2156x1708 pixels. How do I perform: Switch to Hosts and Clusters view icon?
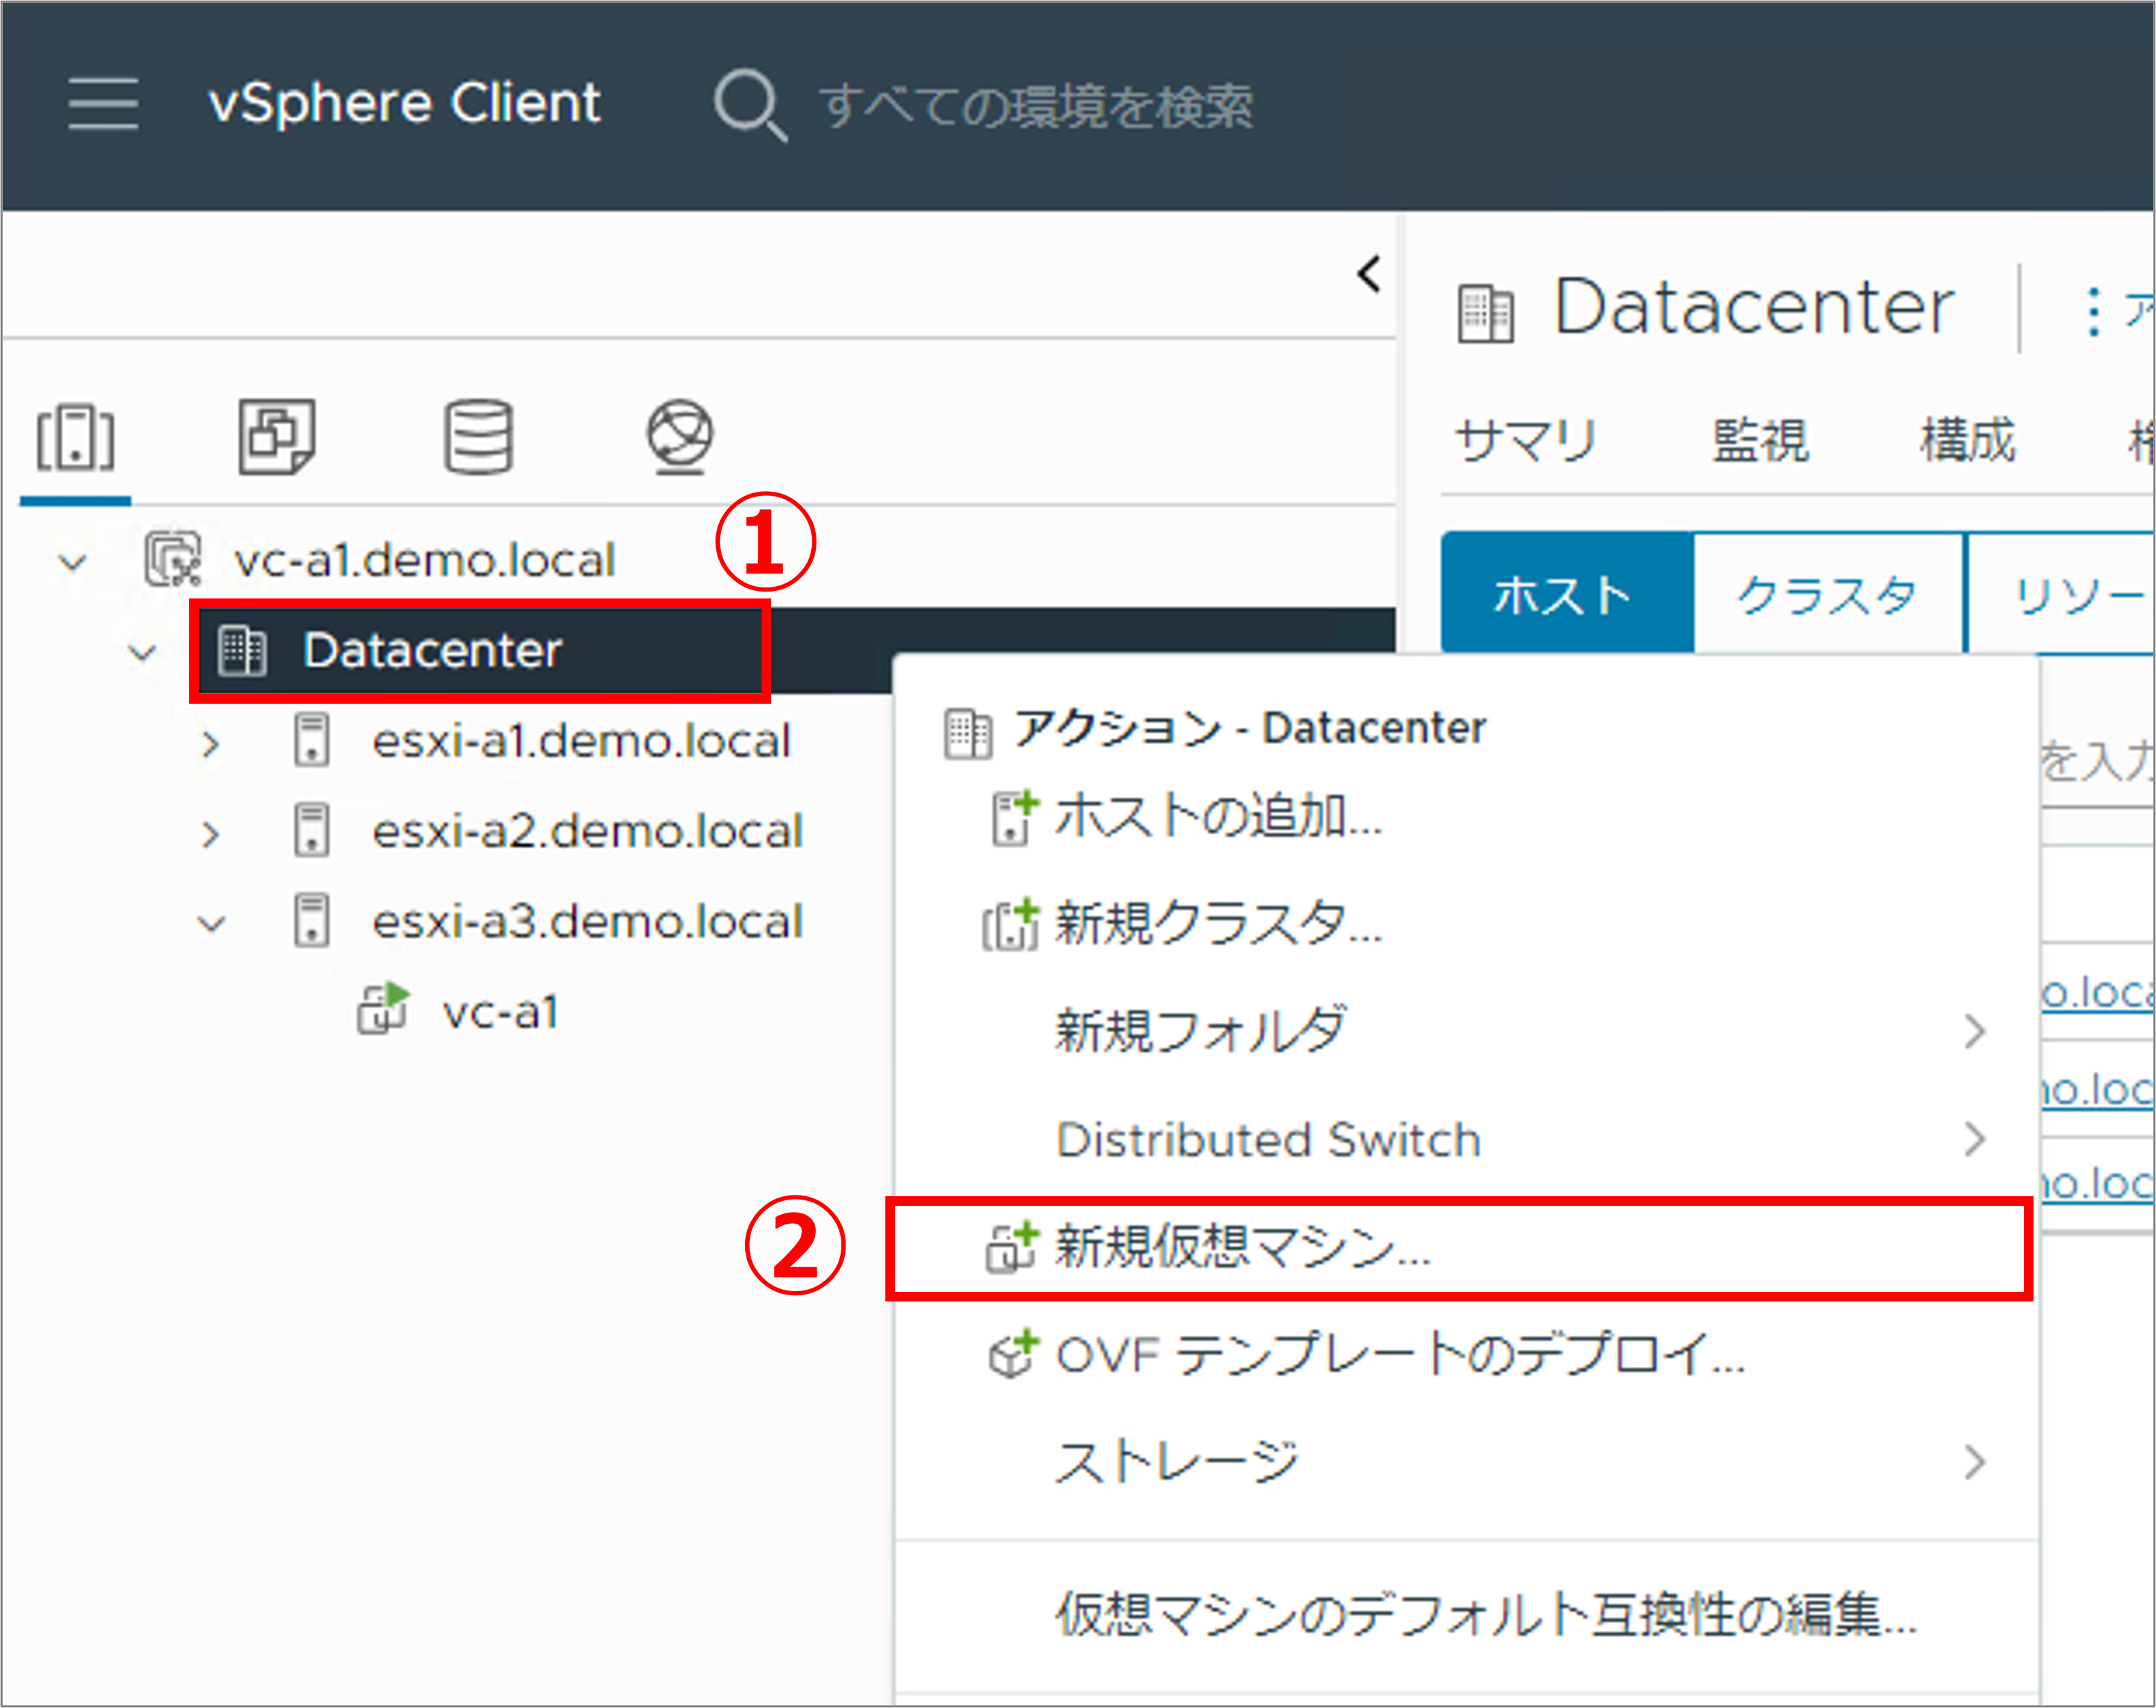76,437
